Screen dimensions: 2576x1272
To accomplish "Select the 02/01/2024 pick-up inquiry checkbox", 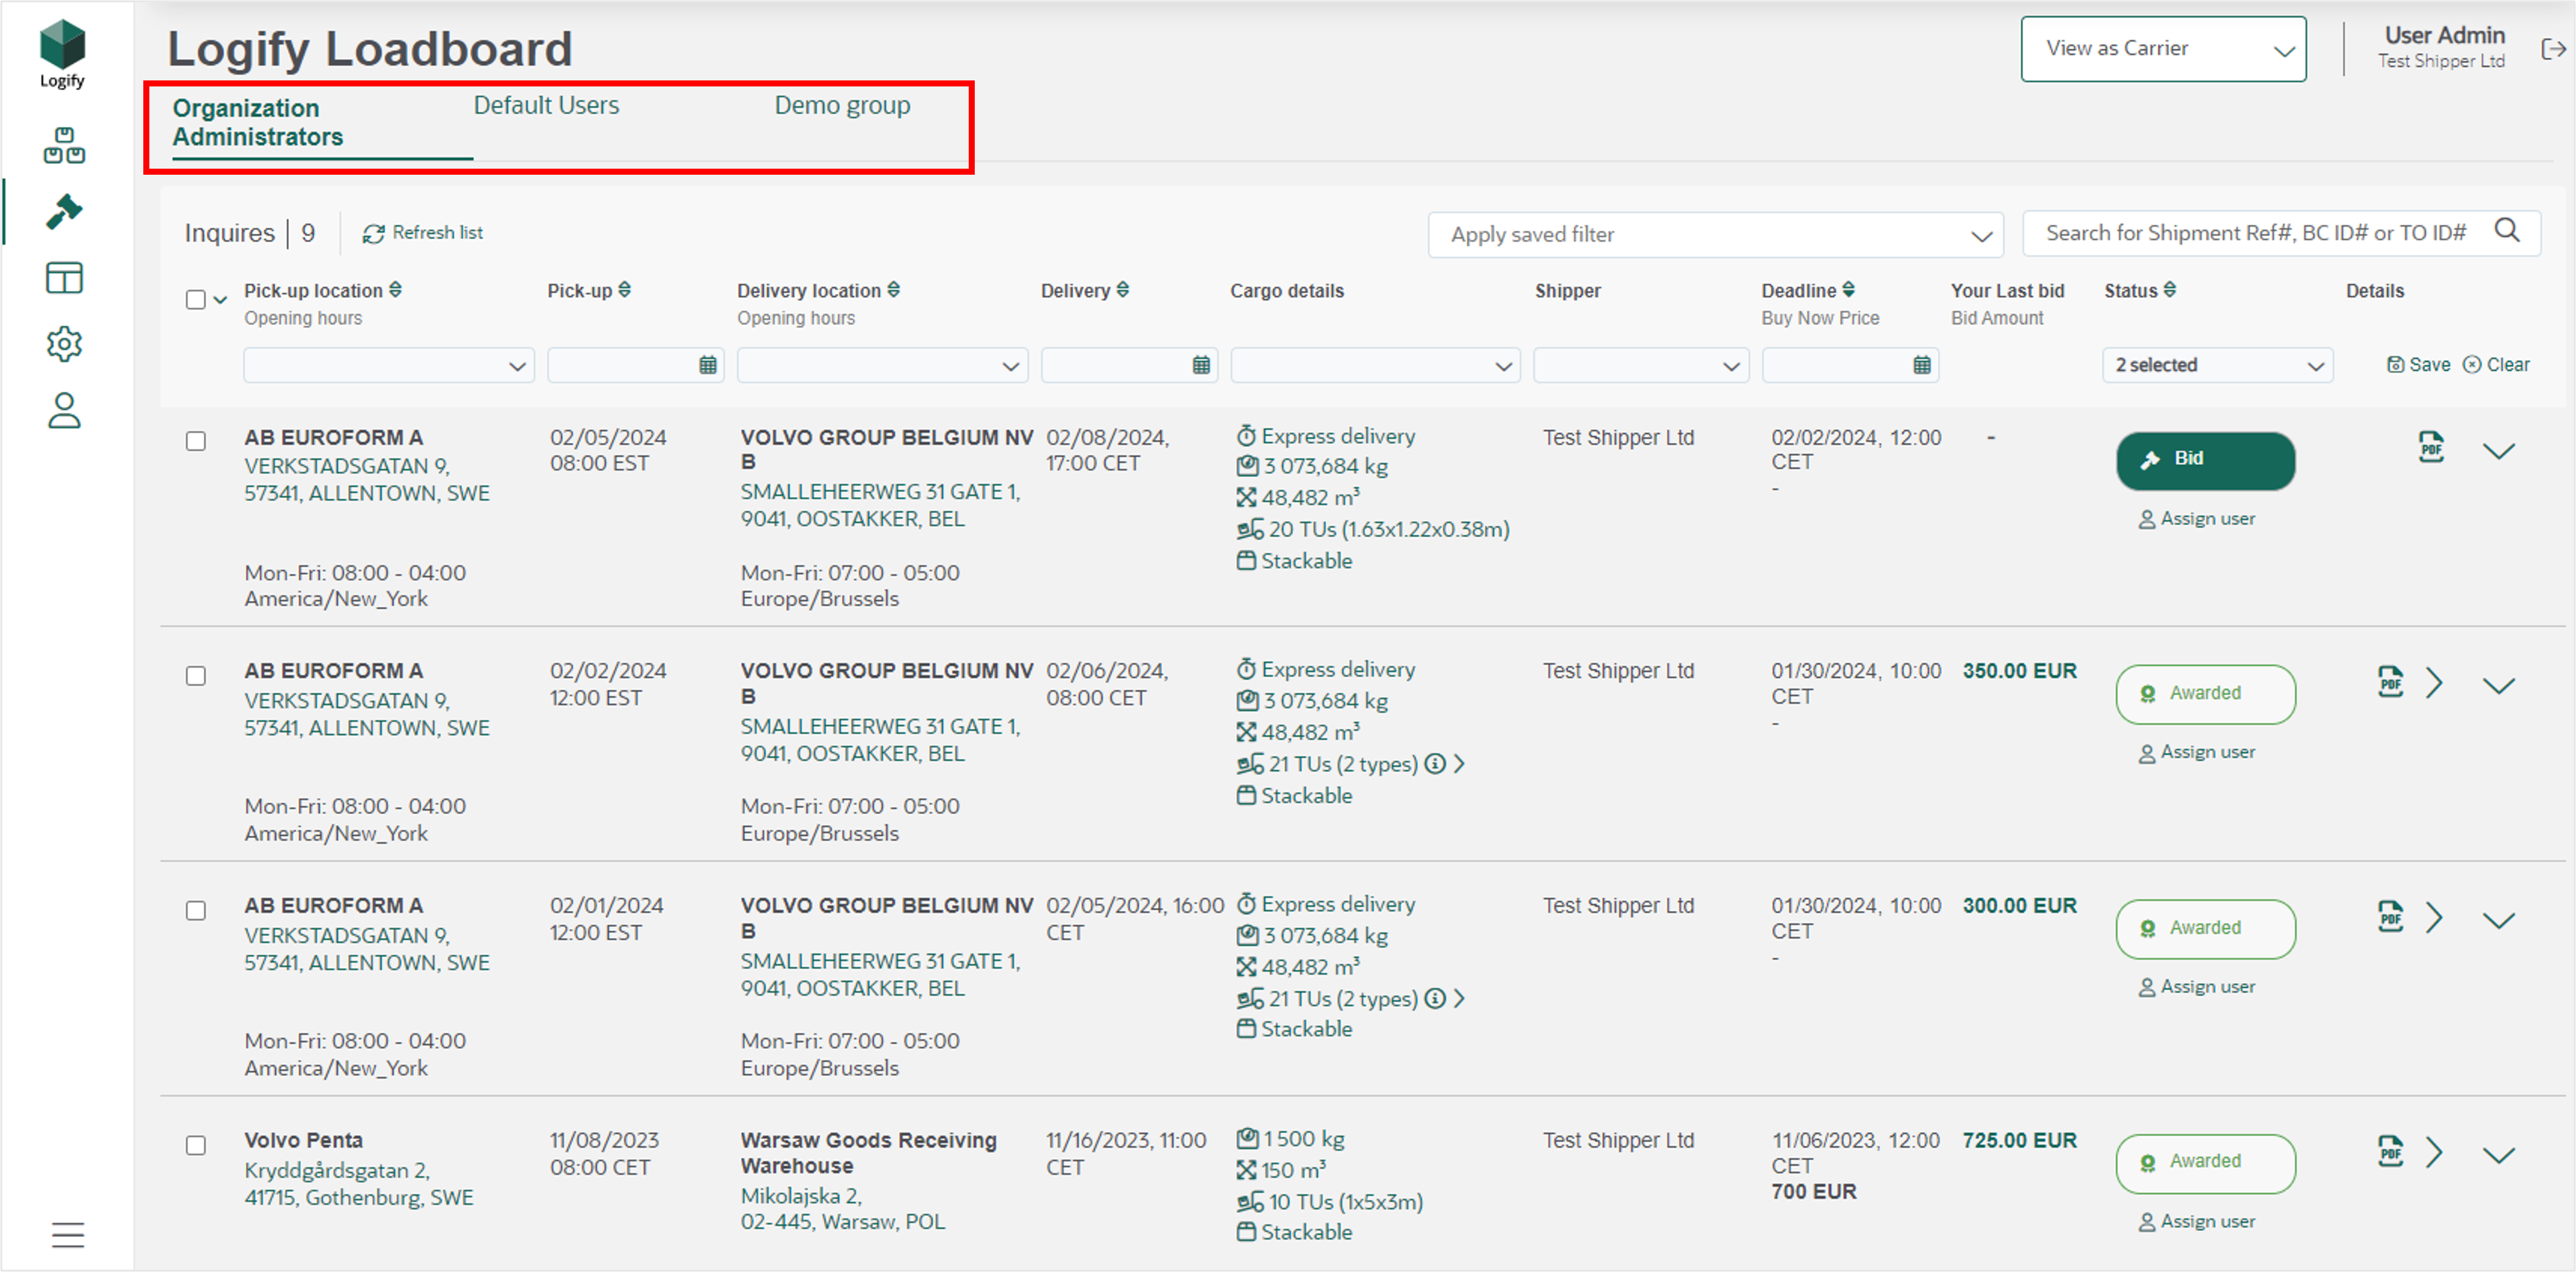I will coord(196,910).
